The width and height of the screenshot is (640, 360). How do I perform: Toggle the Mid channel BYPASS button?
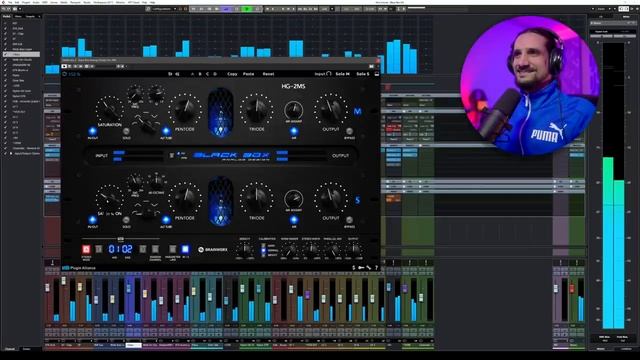(x=349, y=131)
